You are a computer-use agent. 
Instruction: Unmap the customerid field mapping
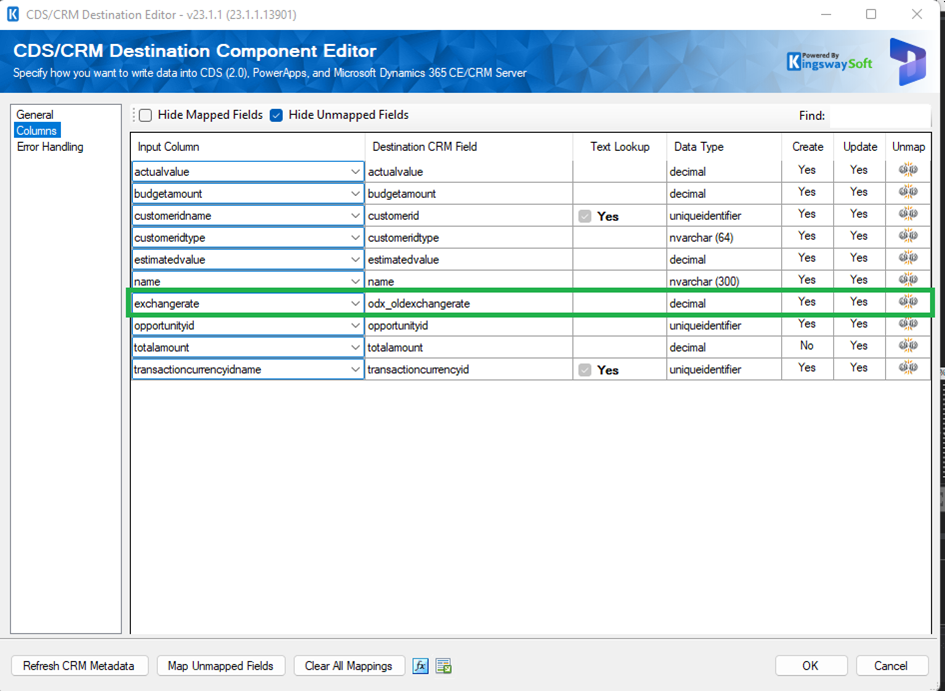pyautogui.click(x=908, y=214)
